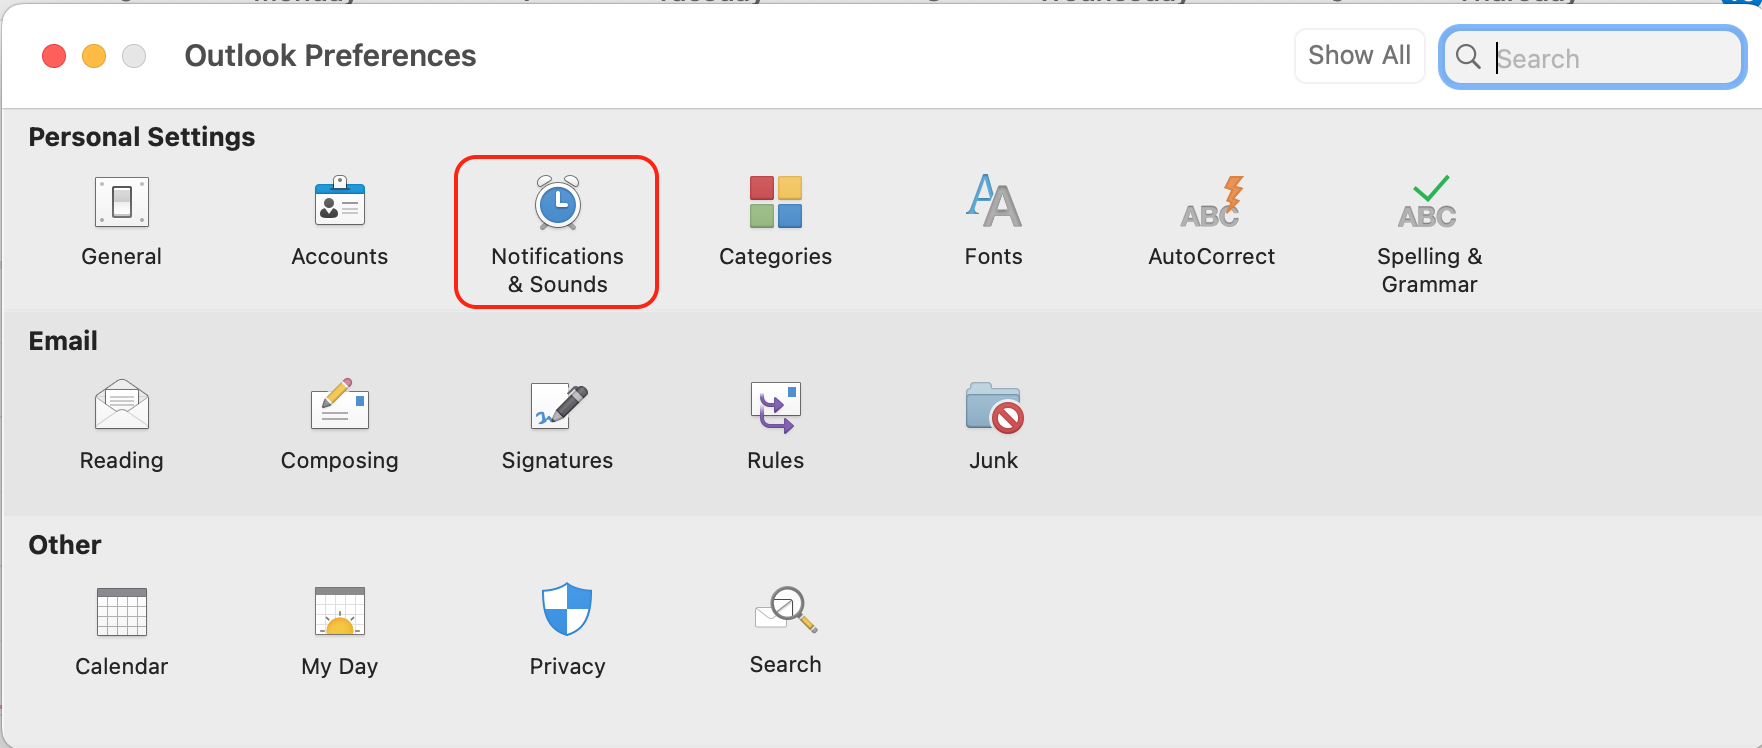
Task: Click the Outlook Preferences title text
Action: pos(331,56)
